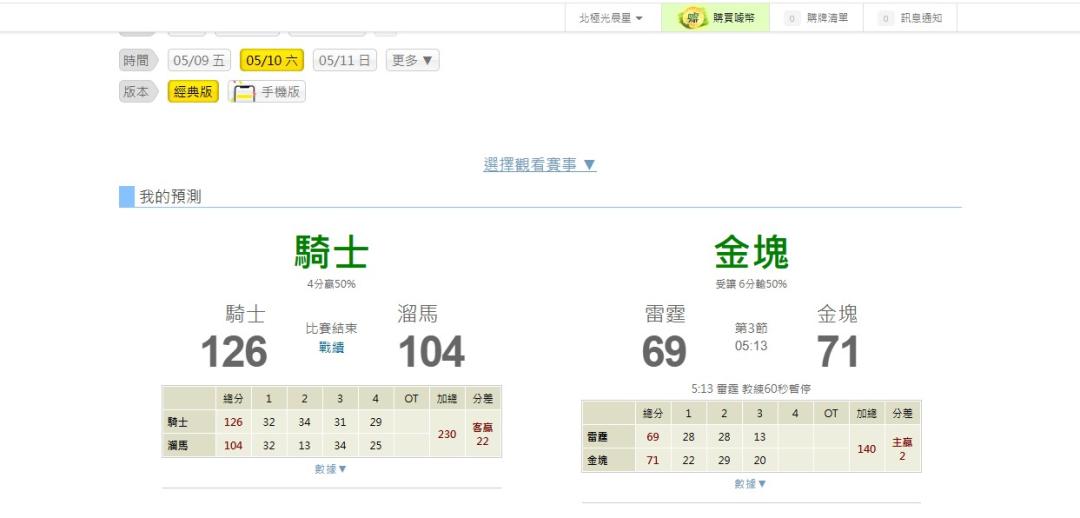Screen dimensions: 1080x518
Task: Expand 選擇觀看賽事 game selector
Action: [x=540, y=165]
